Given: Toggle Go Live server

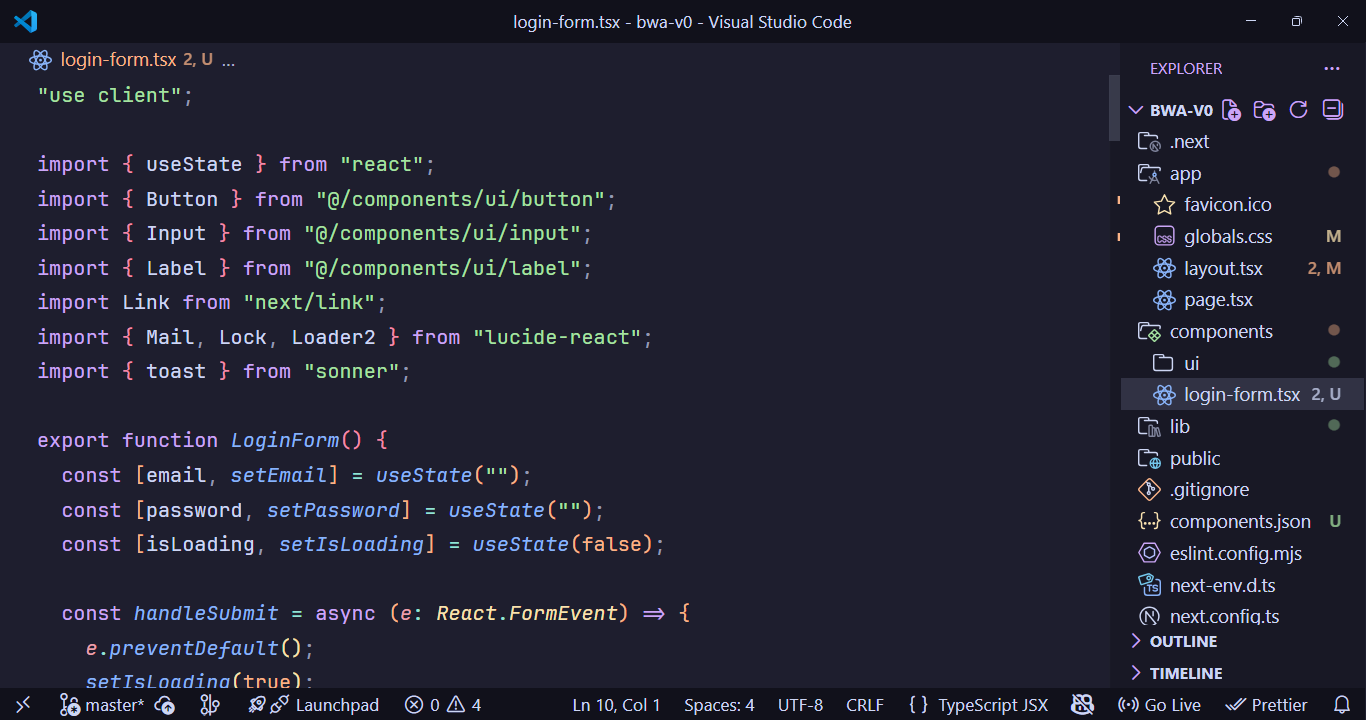Looking at the screenshot, I should point(1159,705).
